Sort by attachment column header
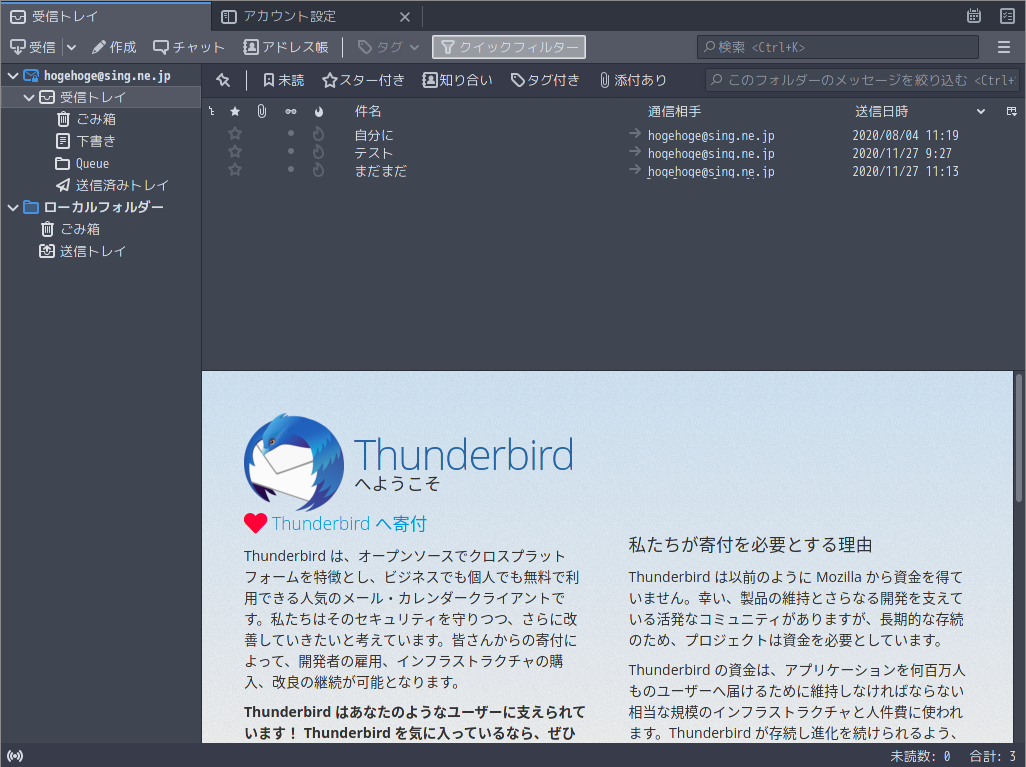 tap(262, 111)
